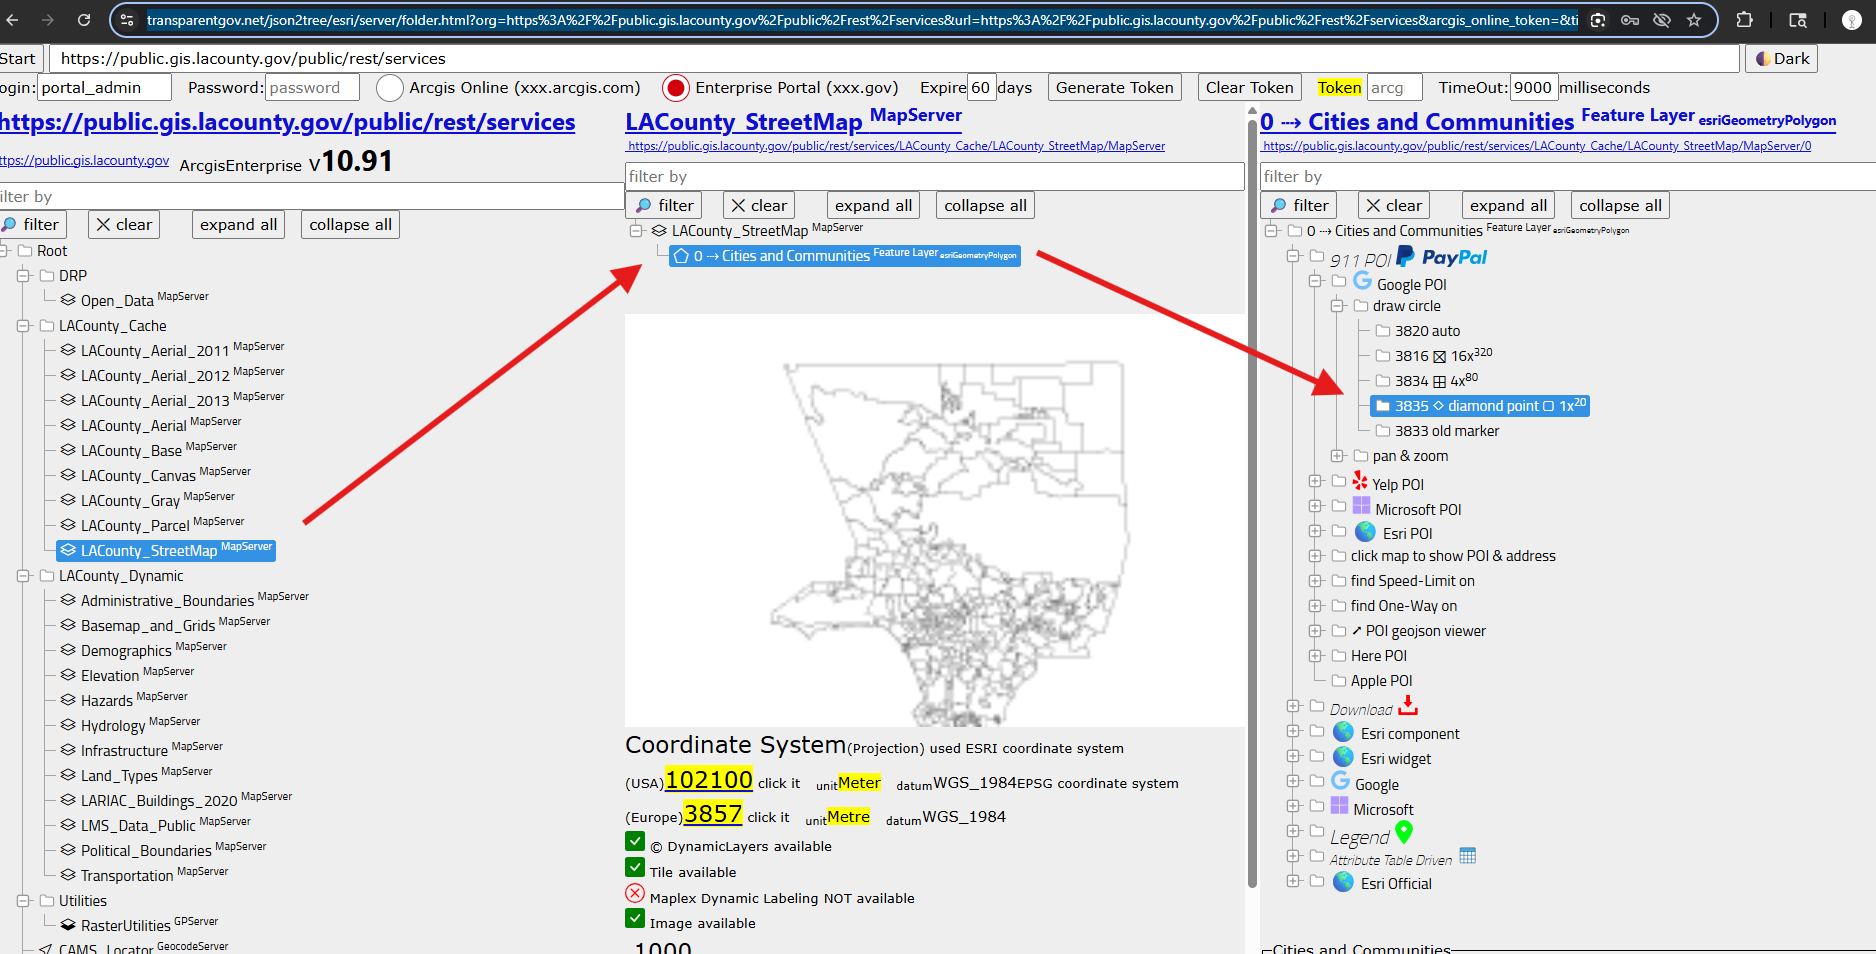This screenshot has height=954, width=1876.
Task: Toggle the DynamicLayers available checkbox
Action: [635, 842]
